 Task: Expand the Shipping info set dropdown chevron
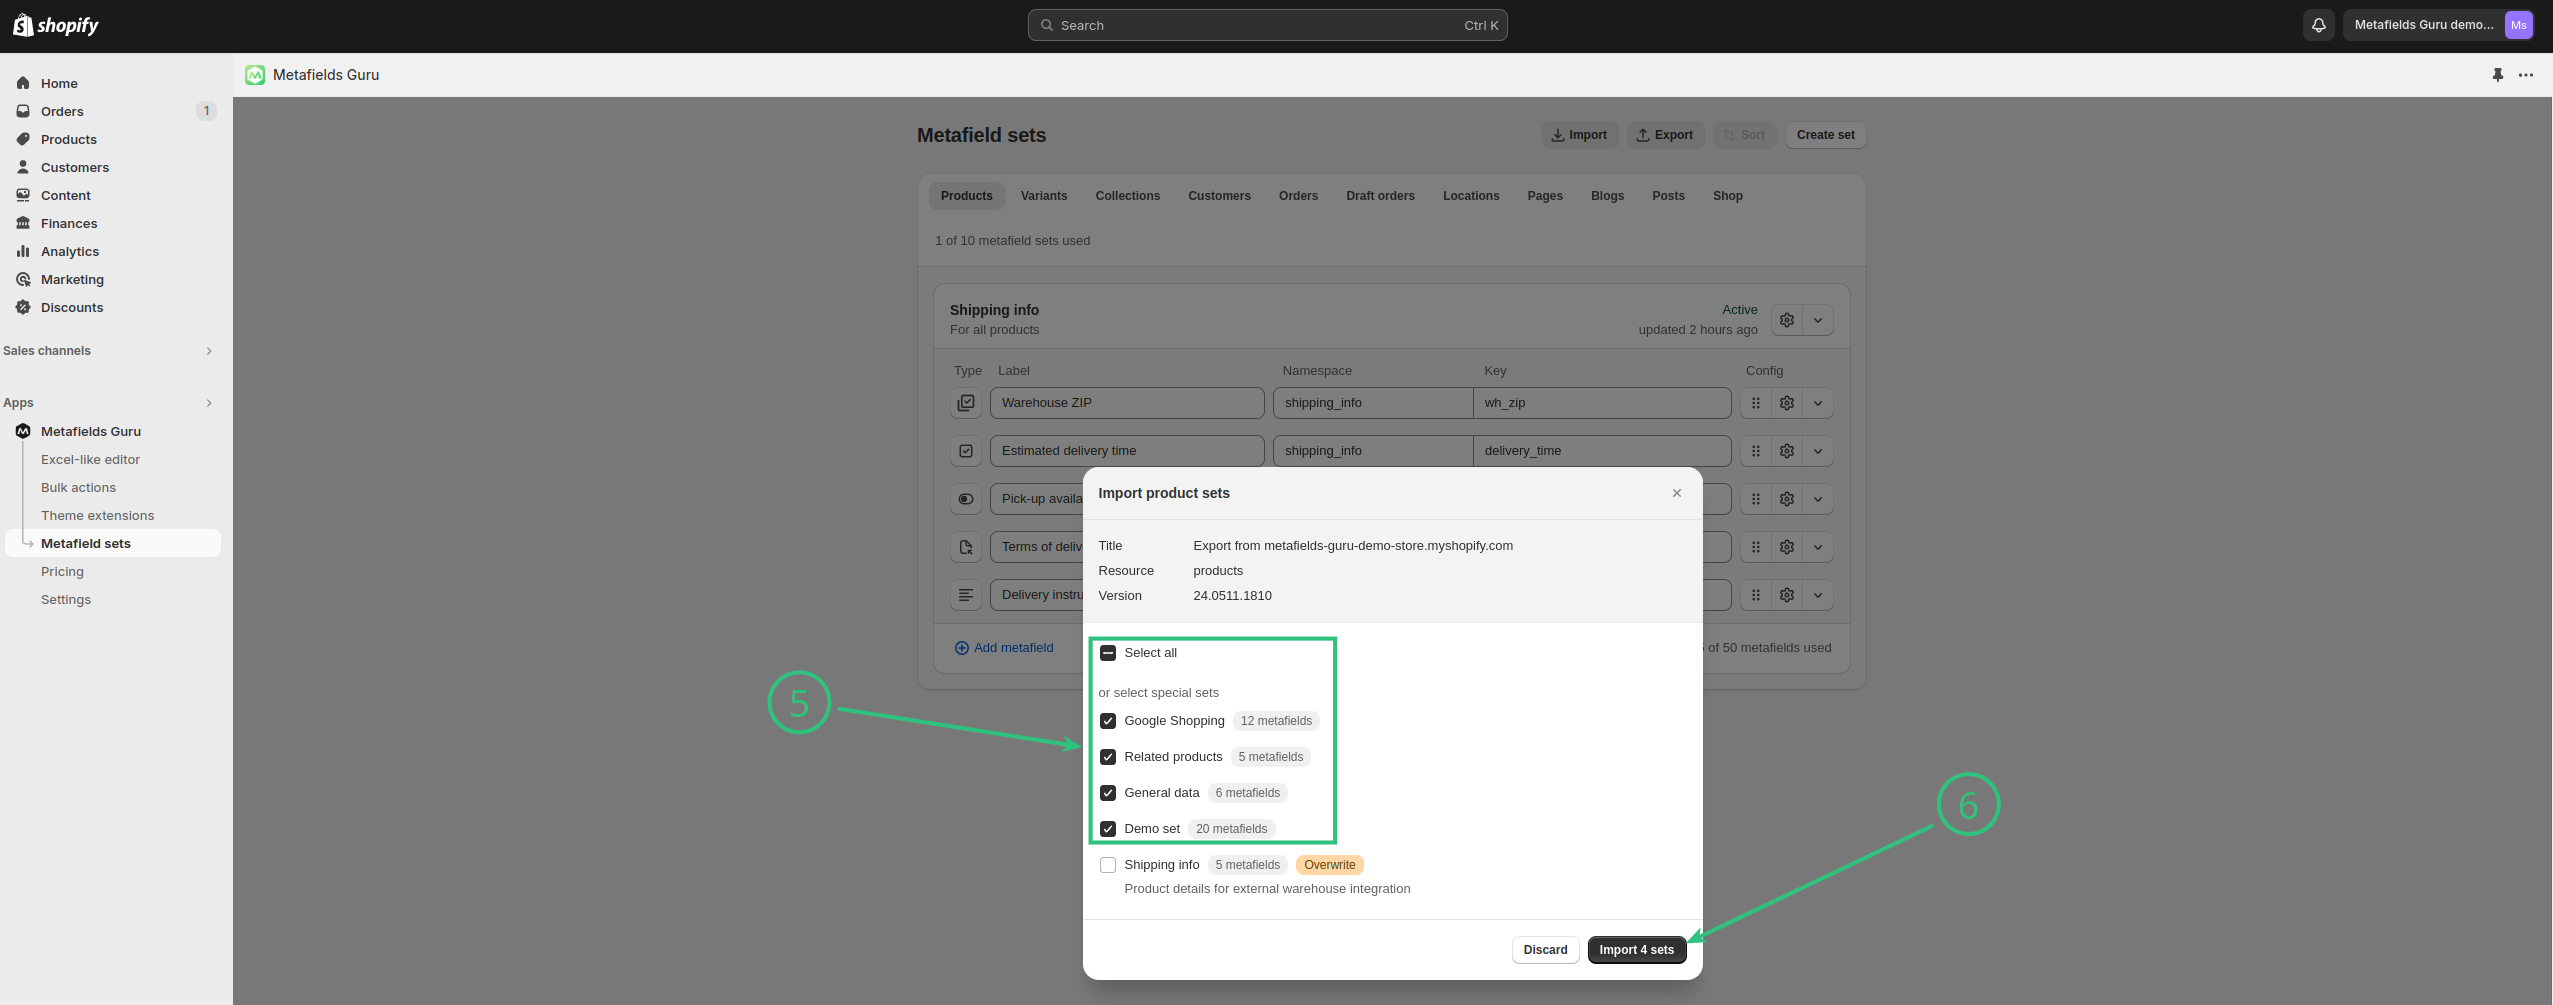point(1817,320)
